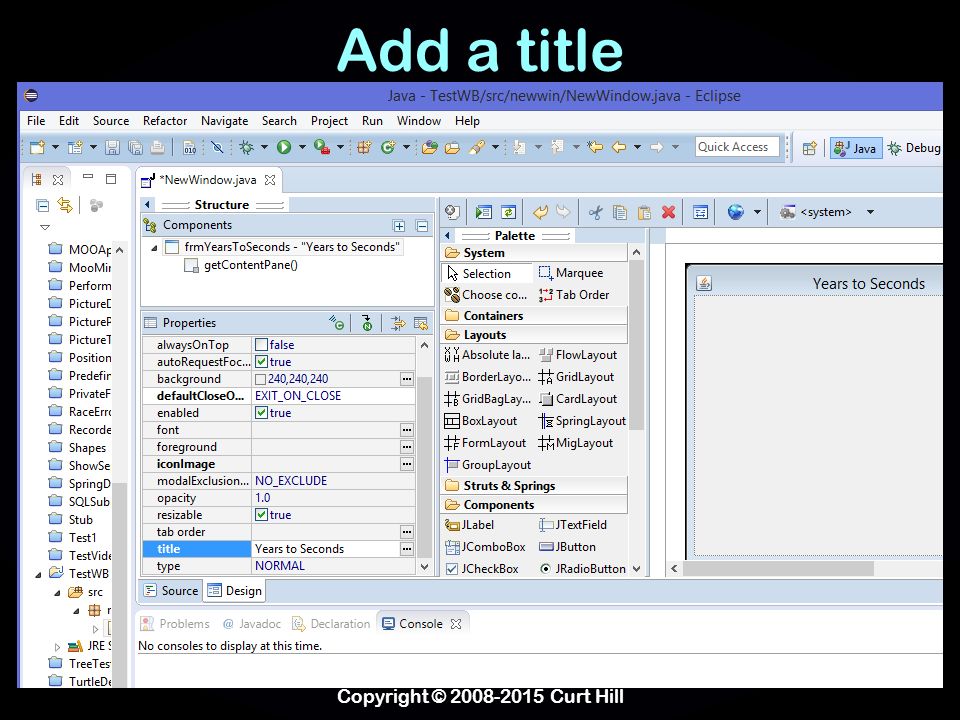Open the Navigate menu
960x720 pixels.
tap(224, 121)
